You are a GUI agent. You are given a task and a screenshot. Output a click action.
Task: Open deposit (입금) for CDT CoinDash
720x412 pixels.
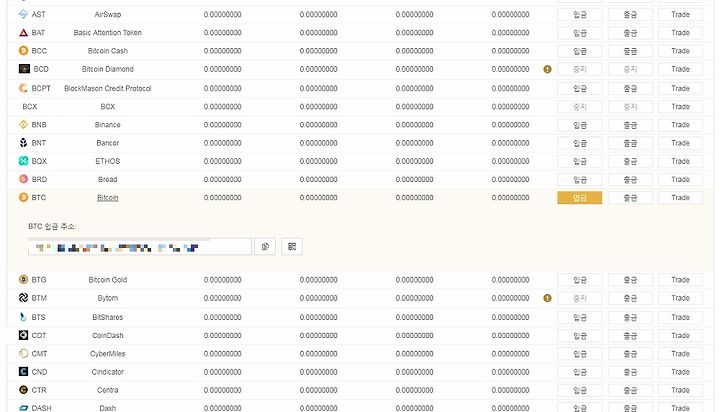click(x=579, y=336)
